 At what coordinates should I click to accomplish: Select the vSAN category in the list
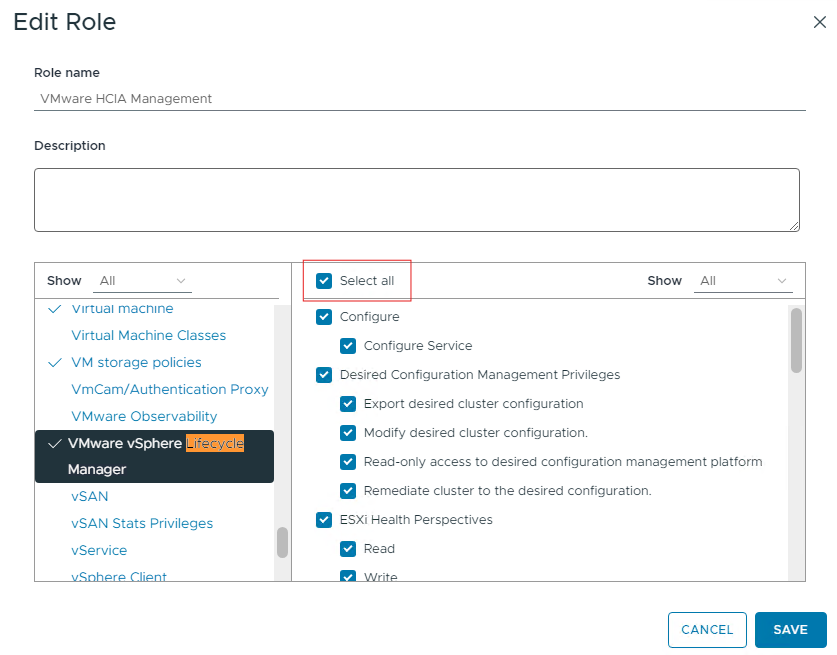point(89,496)
